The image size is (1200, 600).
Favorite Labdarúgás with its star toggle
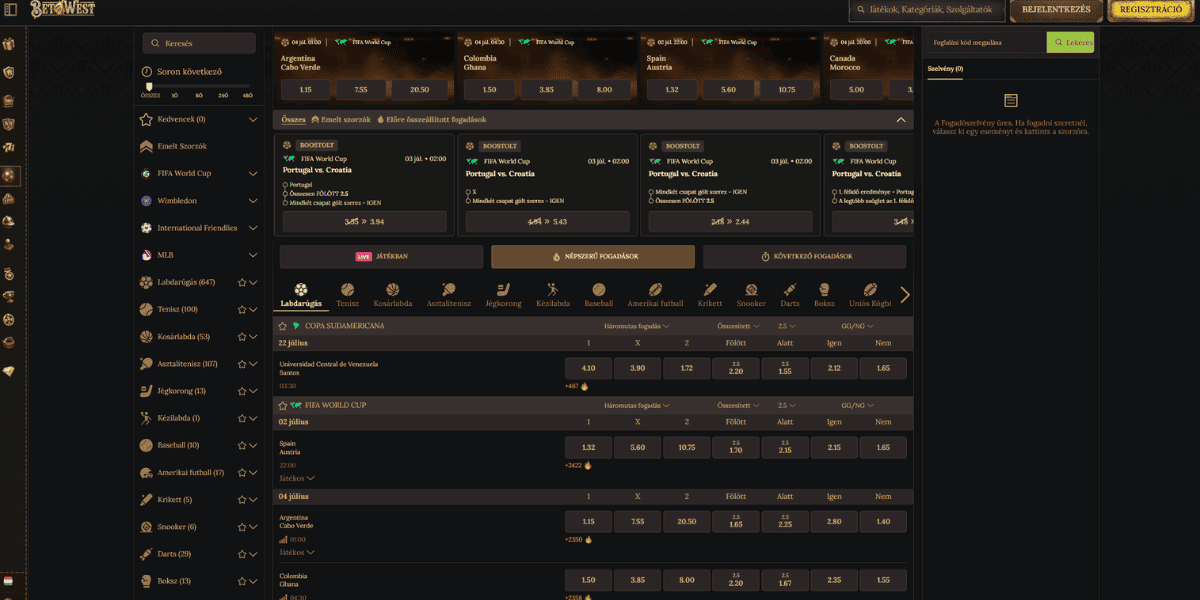(241, 282)
